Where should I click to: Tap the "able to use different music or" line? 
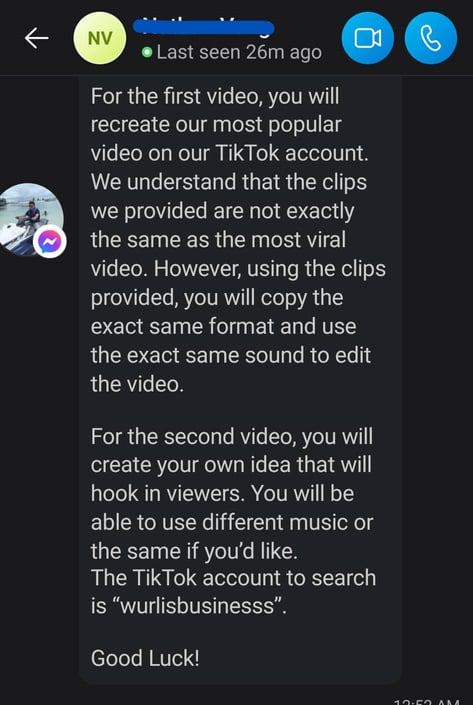click(232, 522)
